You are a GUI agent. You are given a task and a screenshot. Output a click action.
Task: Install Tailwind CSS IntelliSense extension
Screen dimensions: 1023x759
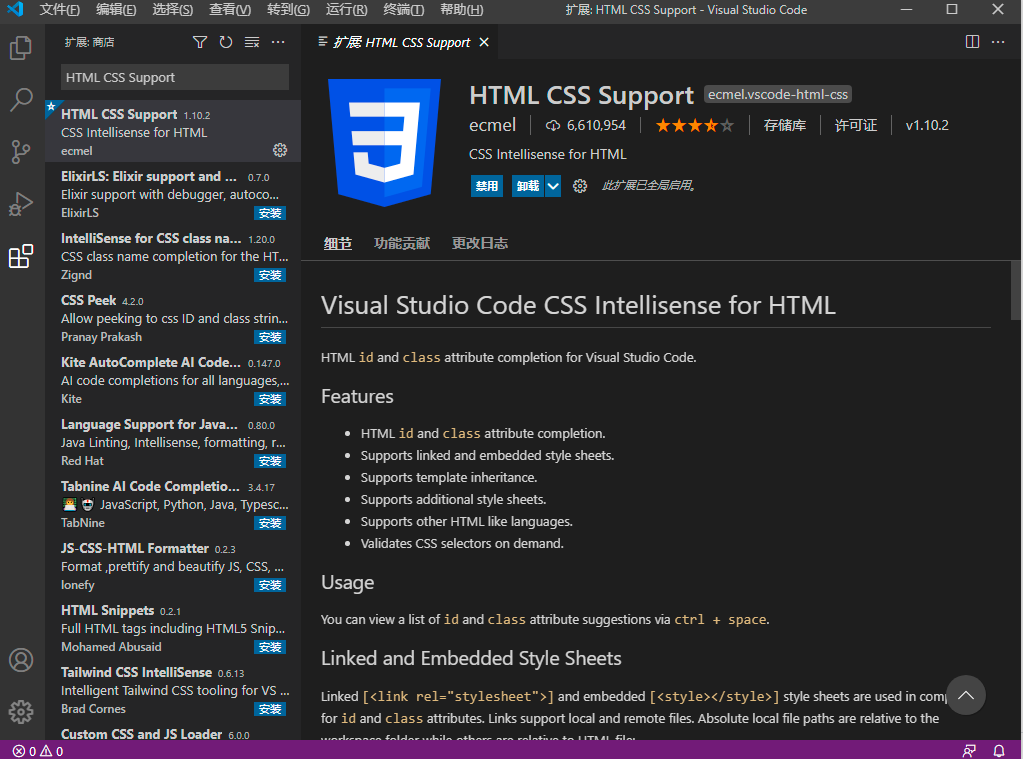[270, 709]
